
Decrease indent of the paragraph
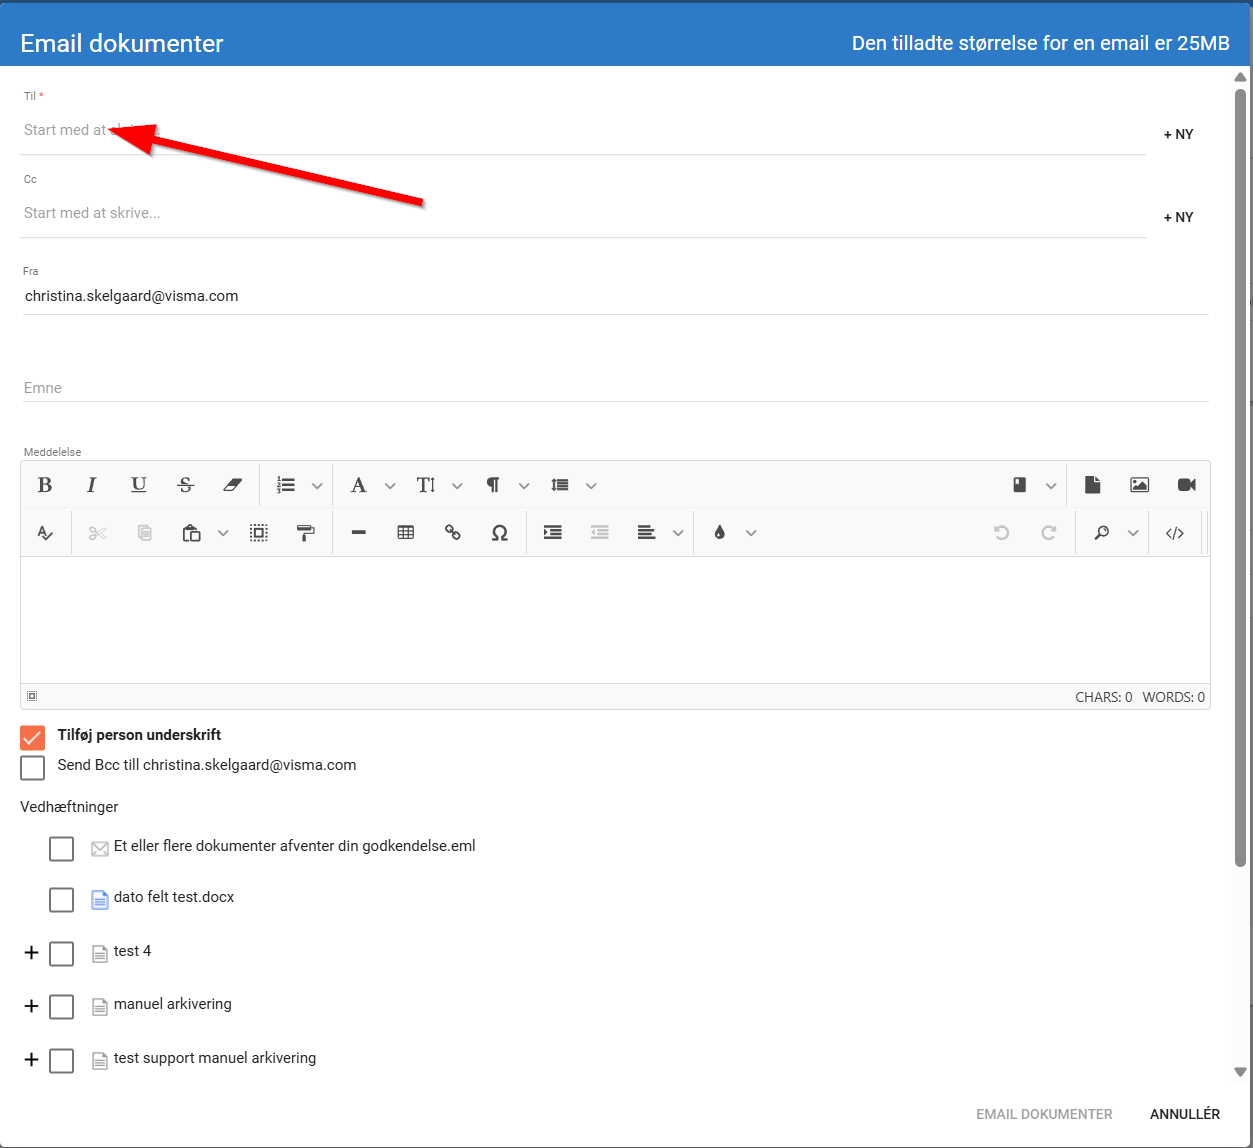click(600, 533)
